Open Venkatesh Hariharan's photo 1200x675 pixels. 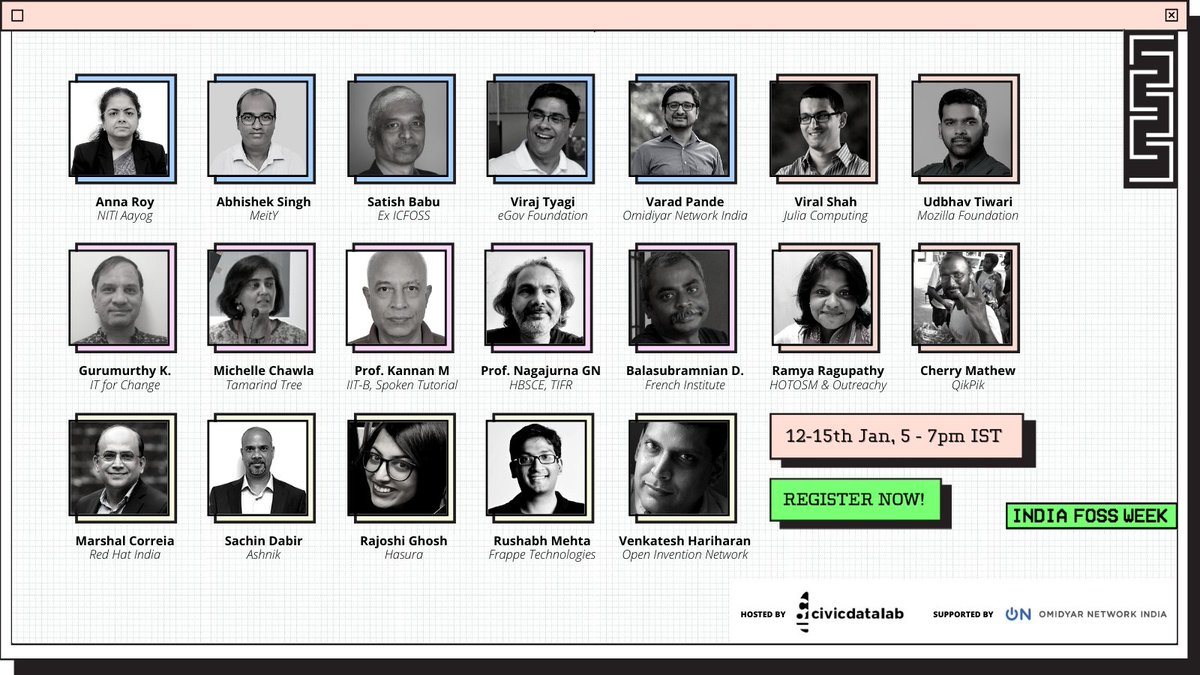[678, 467]
